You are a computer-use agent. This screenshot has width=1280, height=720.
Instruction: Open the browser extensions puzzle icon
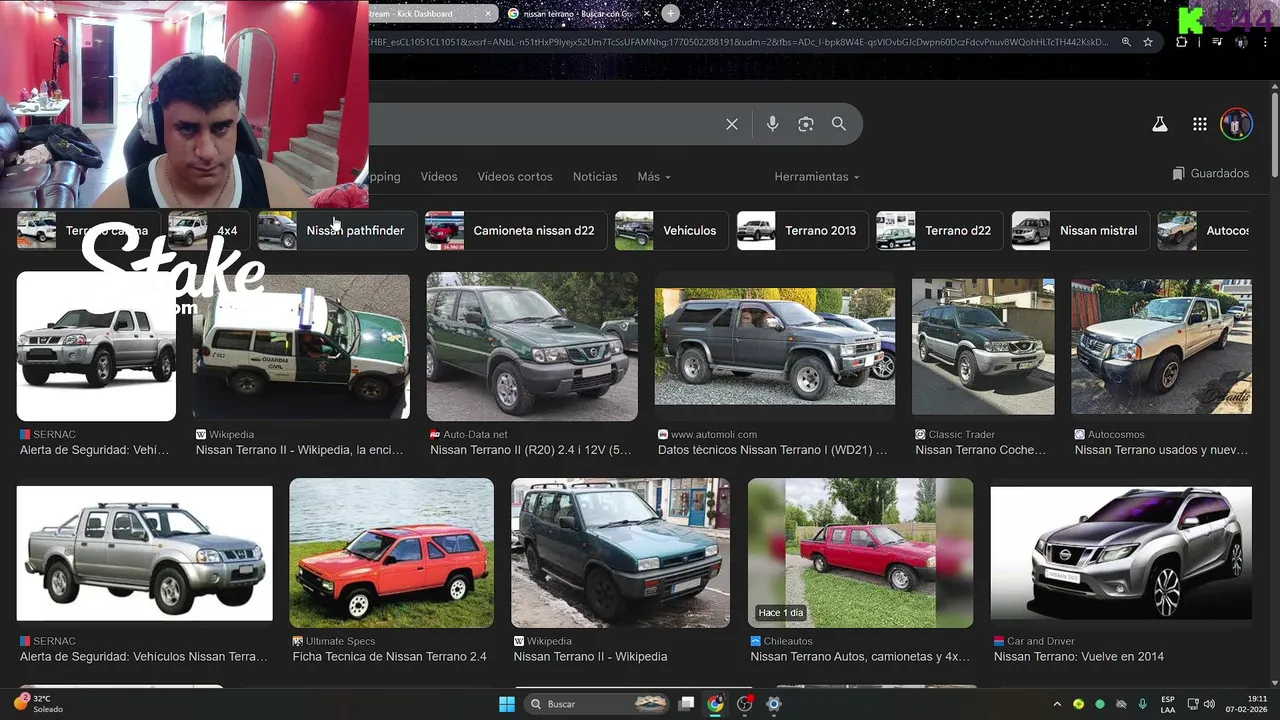1182,42
